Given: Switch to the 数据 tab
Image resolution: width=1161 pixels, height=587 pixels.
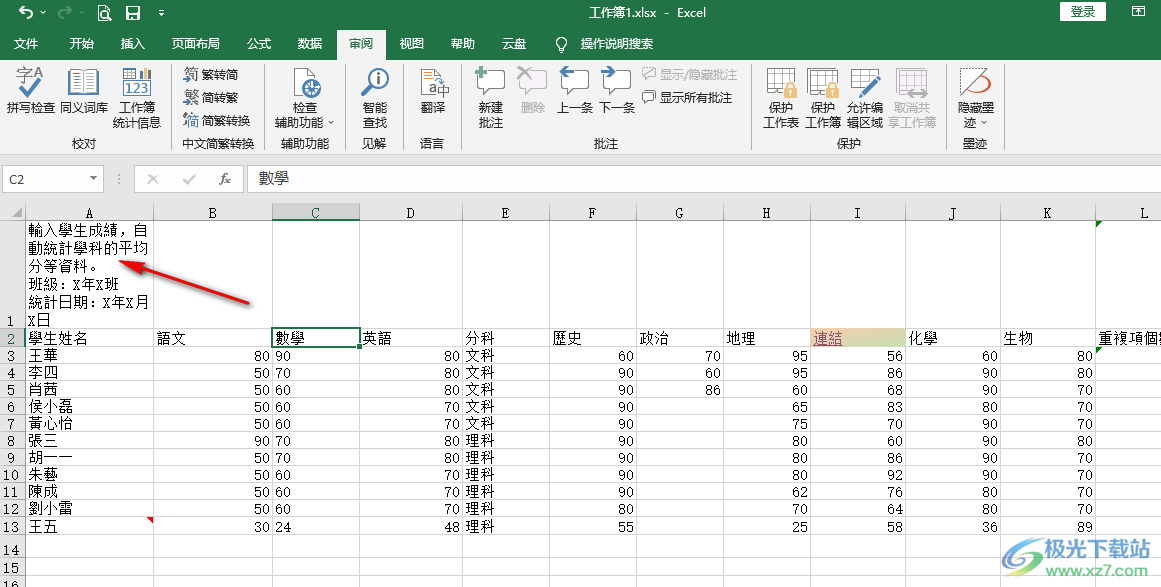Looking at the screenshot, I should (310, 44).
